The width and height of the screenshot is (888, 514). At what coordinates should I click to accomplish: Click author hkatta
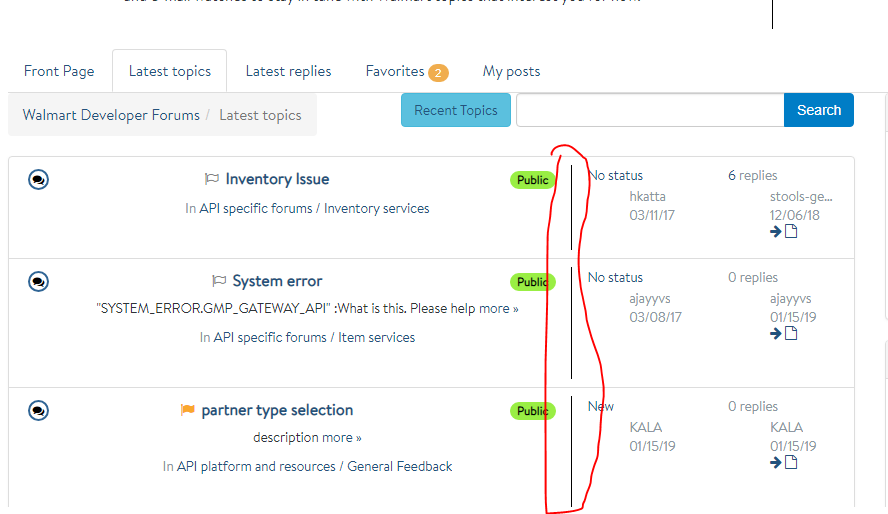tap(647, 196)
